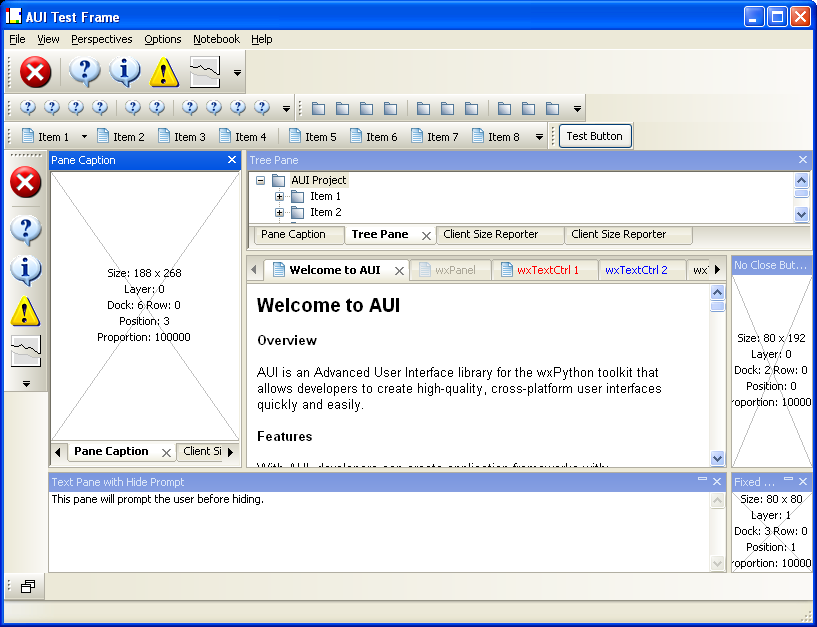Screen dimensions: 817x627
Task: Expand the Item 1 tree node
Action: [x=280, y=197]
